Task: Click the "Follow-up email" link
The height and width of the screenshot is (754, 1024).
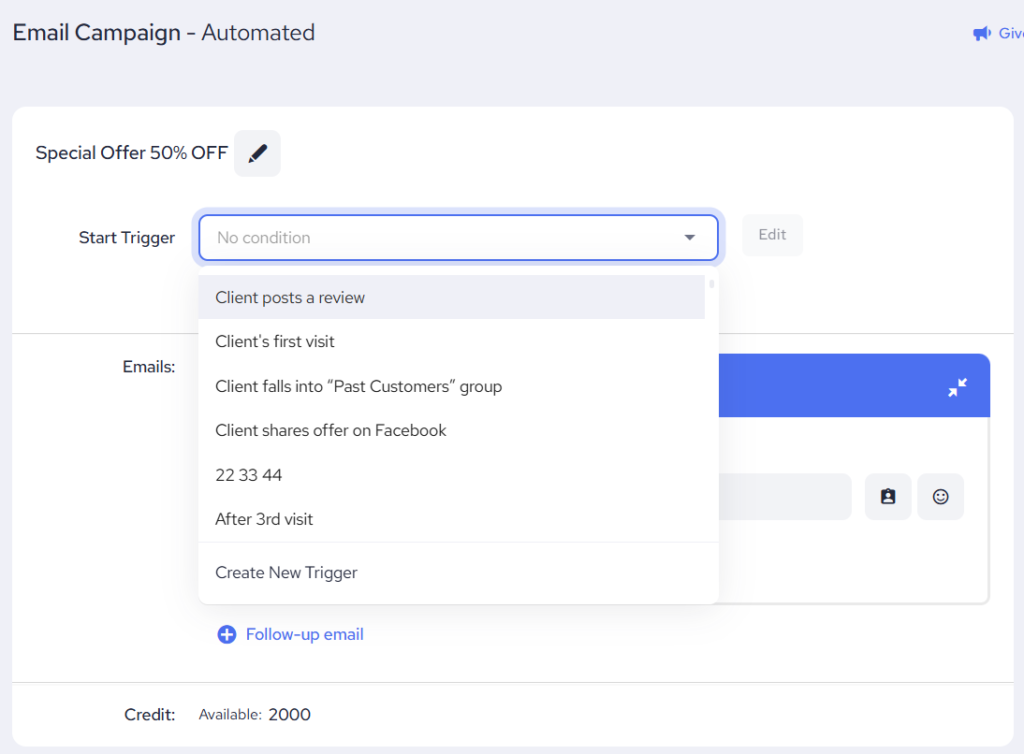Action: [x=304, y=635]
